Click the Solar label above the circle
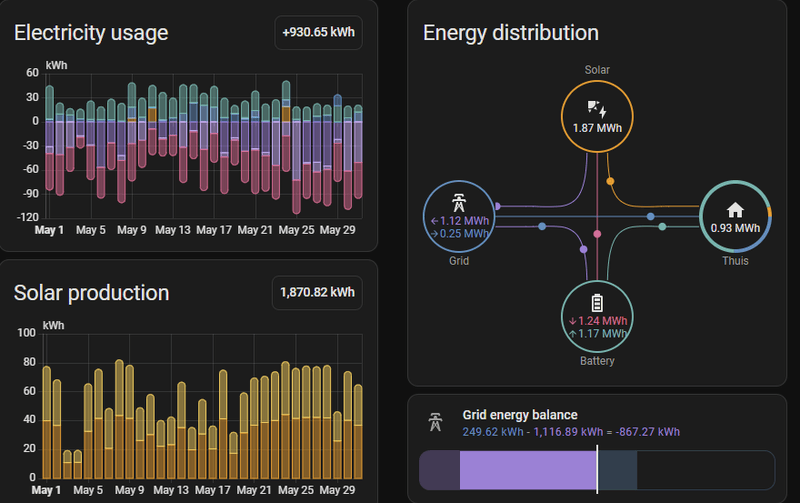The height and width of the screenshot is (503, 800). [x=597, y=70]
